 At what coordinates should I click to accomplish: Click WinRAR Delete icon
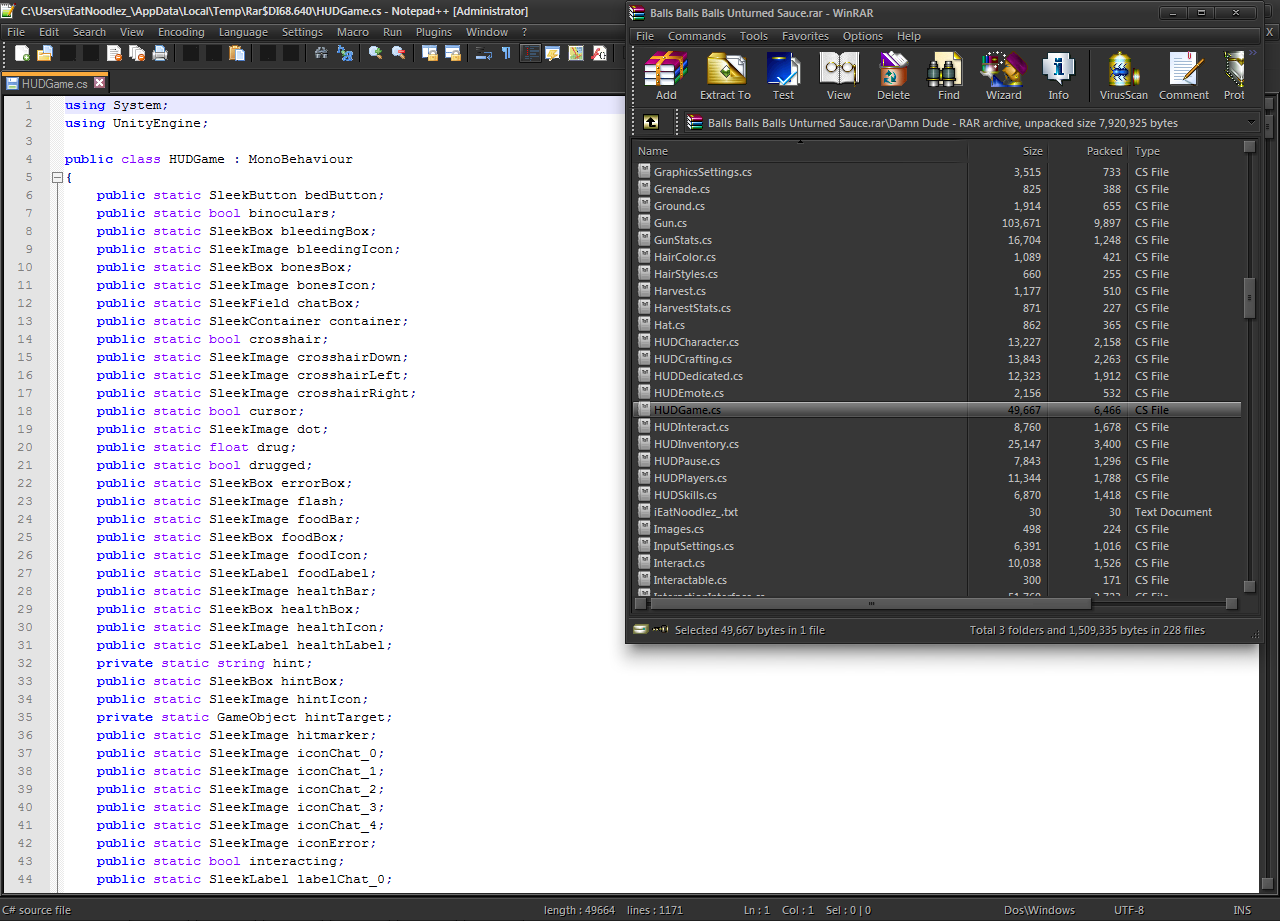pyautogui.click(x=893, y=76)
